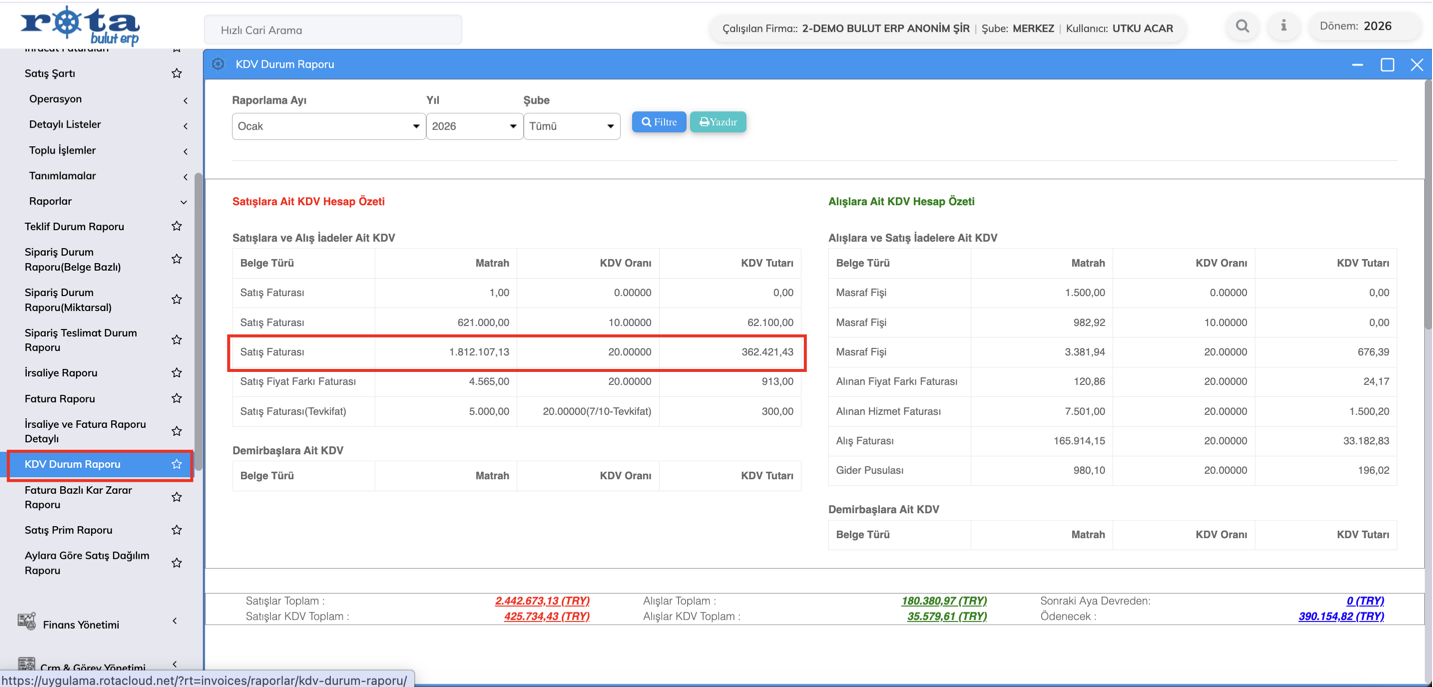Open the Şube dropdown showing Tümü

pyautogui.click(x=571, y=127)
